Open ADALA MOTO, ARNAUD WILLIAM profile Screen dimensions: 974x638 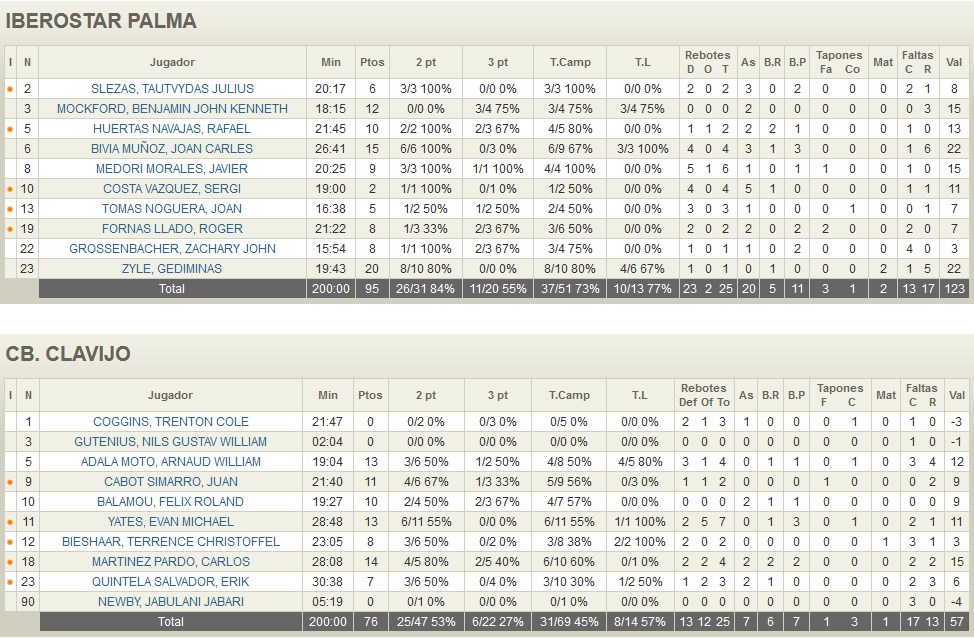click(171, 462)
